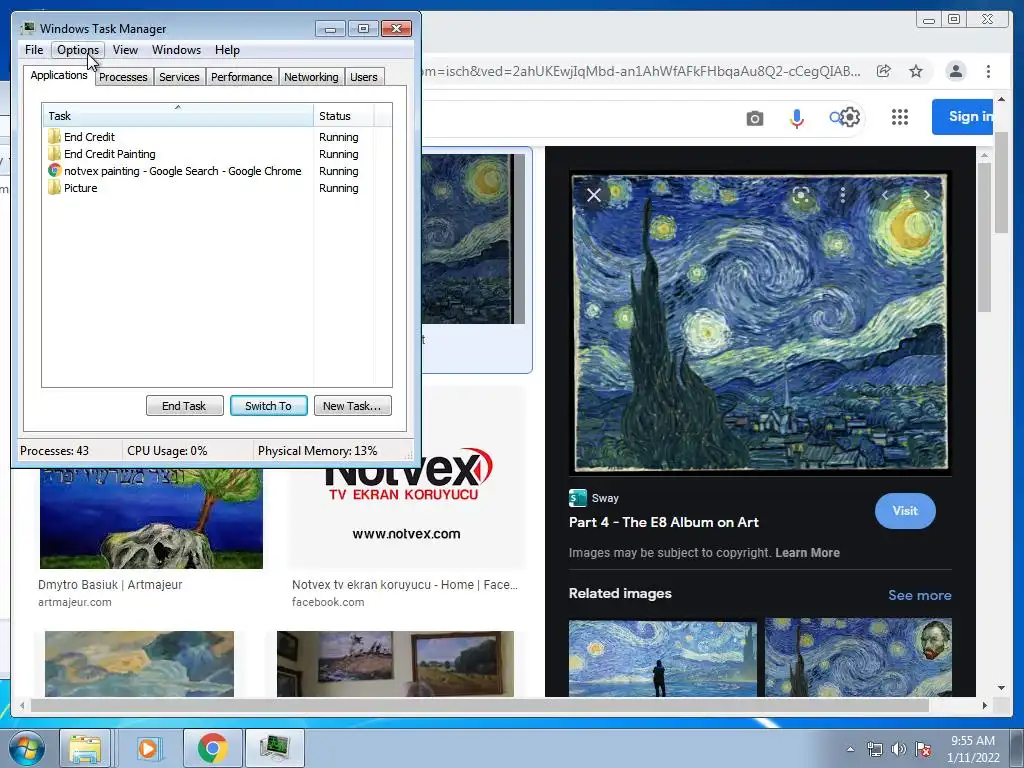The height and width of the screenshot is (768, 1024).
Task: Open the related image with Van Gogh portrait
Action: pos(858,657)
